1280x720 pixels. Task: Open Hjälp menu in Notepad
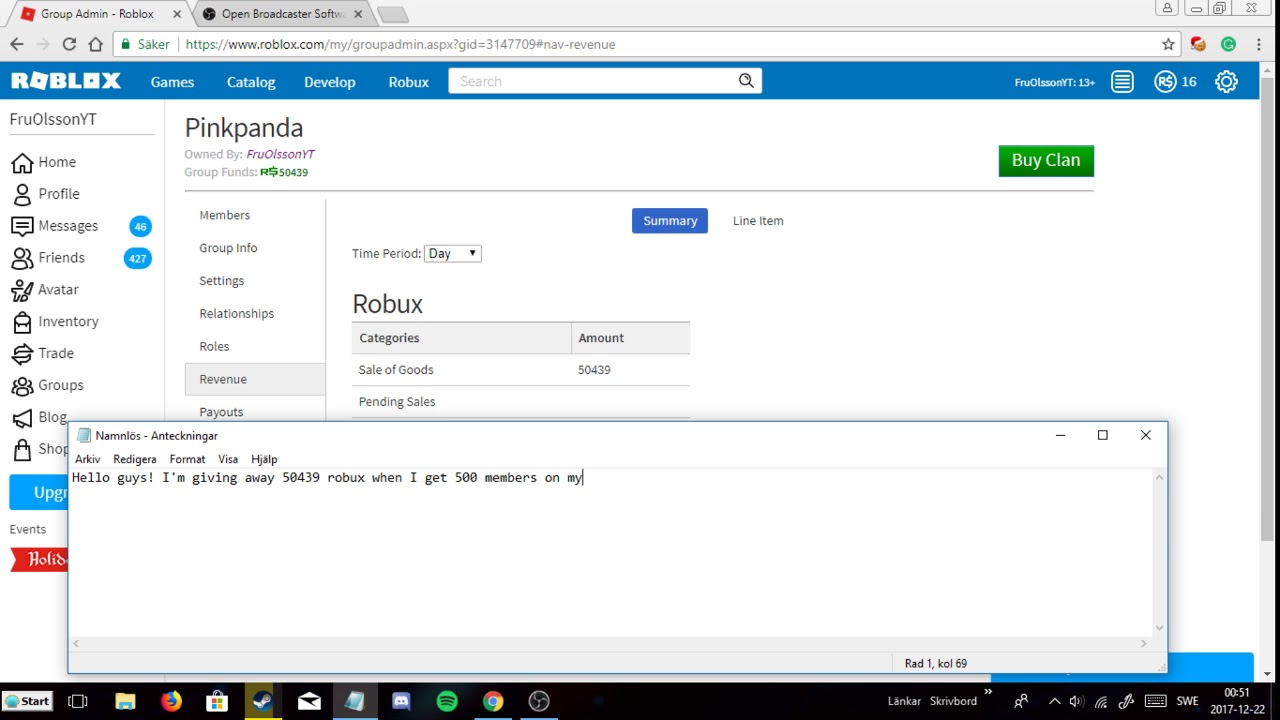[264, 459]
